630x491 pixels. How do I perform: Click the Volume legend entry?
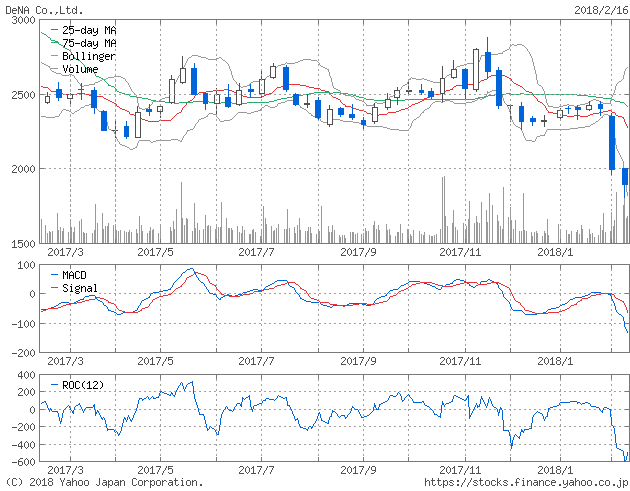(80, 70)
